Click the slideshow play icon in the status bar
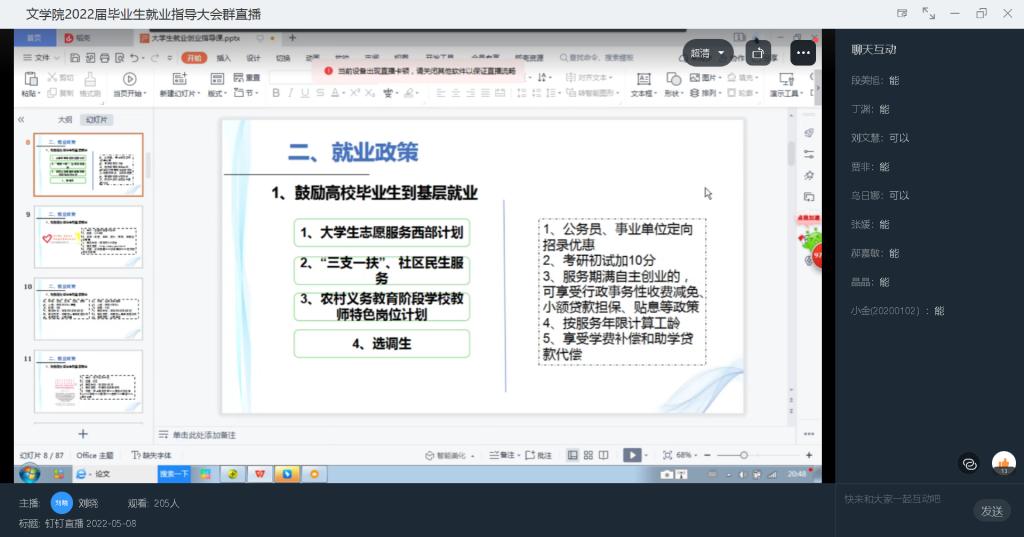 pyautogui.click(x=631, y=455)
